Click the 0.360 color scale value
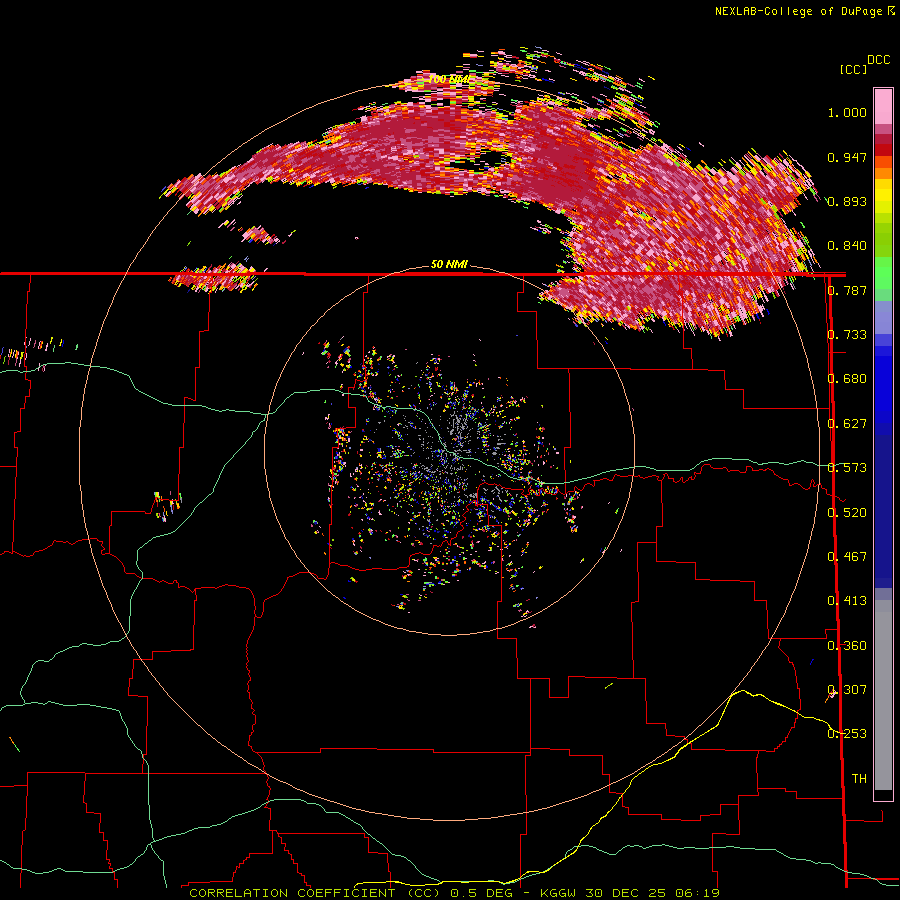900x900 pixels. pos(847,646)
